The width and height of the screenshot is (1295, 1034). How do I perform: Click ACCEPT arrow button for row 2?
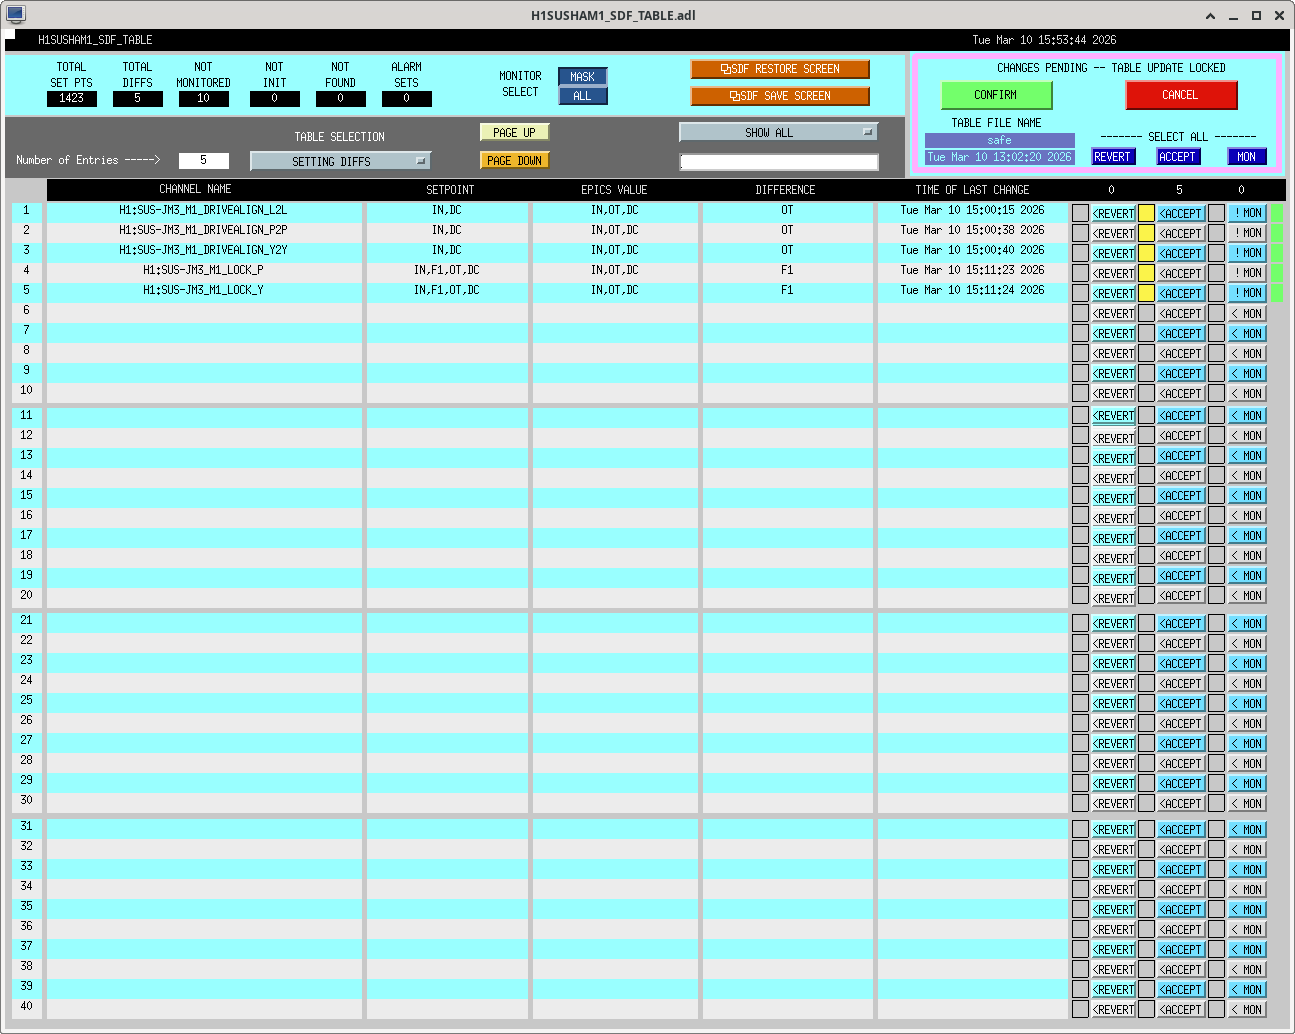click(x=1180, y=233)
